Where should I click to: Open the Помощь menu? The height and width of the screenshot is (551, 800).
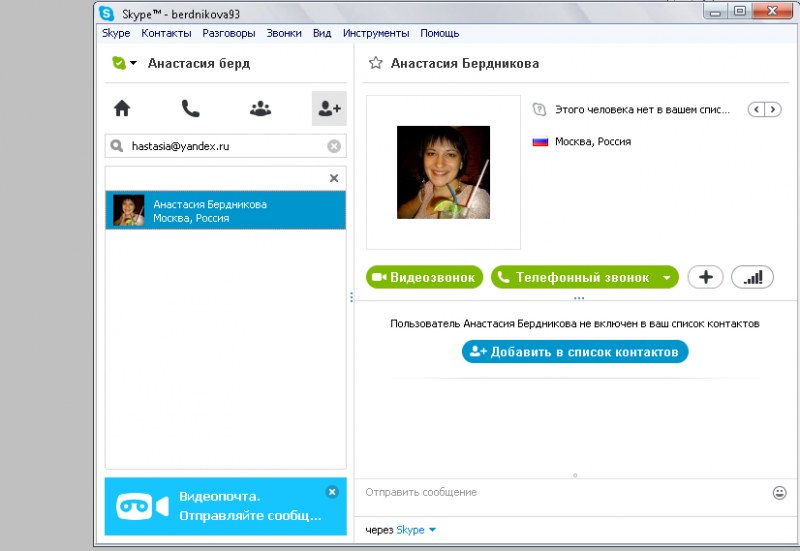click(x=440, y=33)
